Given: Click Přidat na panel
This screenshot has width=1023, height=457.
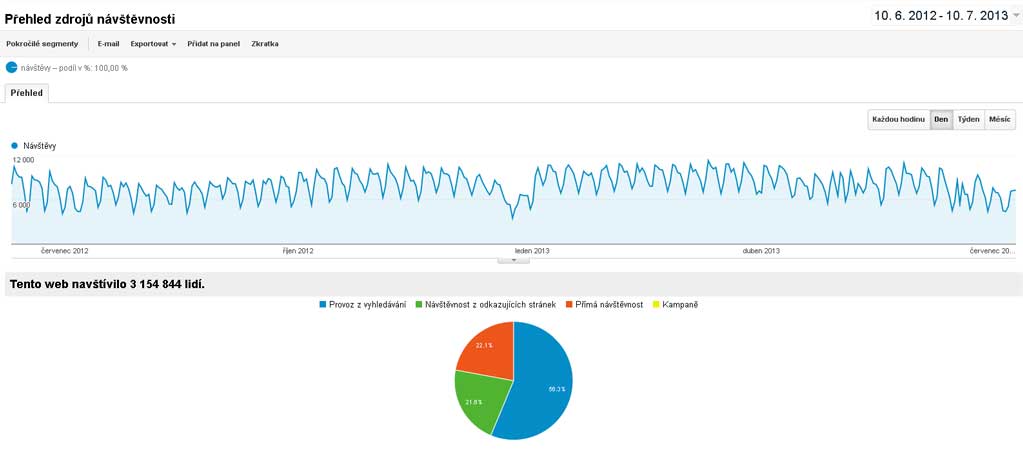Looking at the screenshot, I should [x=212, y=44].
